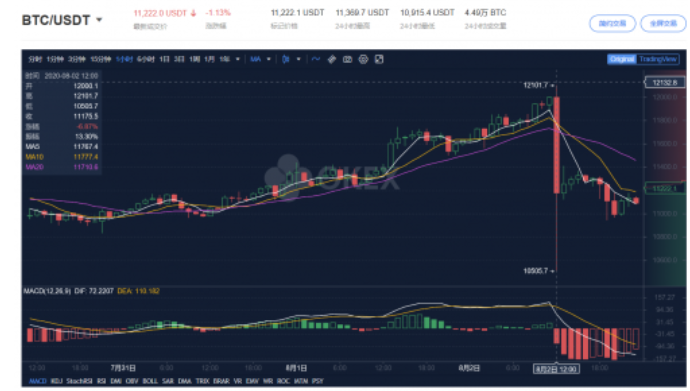Select BOLL sub-indicator

click(x=150, y=381)
